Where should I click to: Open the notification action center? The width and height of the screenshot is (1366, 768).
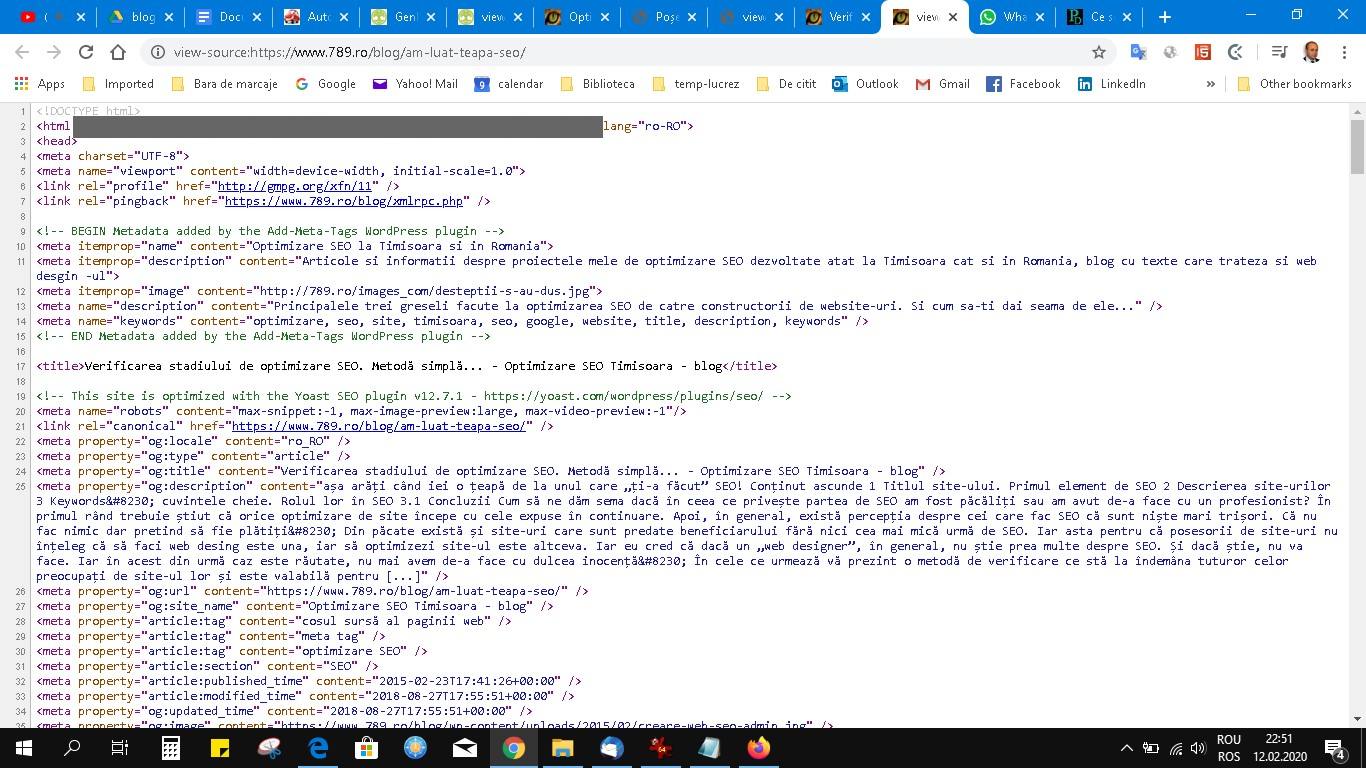(1335, 748)
